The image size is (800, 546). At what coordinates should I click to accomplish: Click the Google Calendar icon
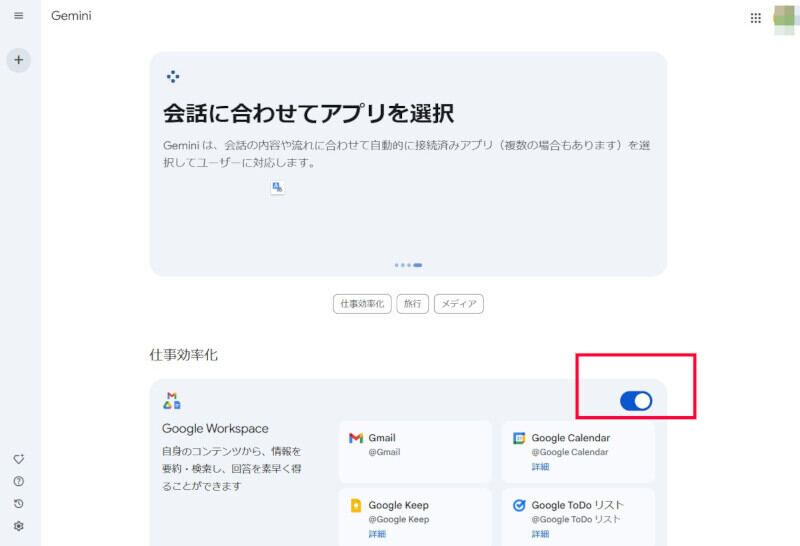coord(519,438)
